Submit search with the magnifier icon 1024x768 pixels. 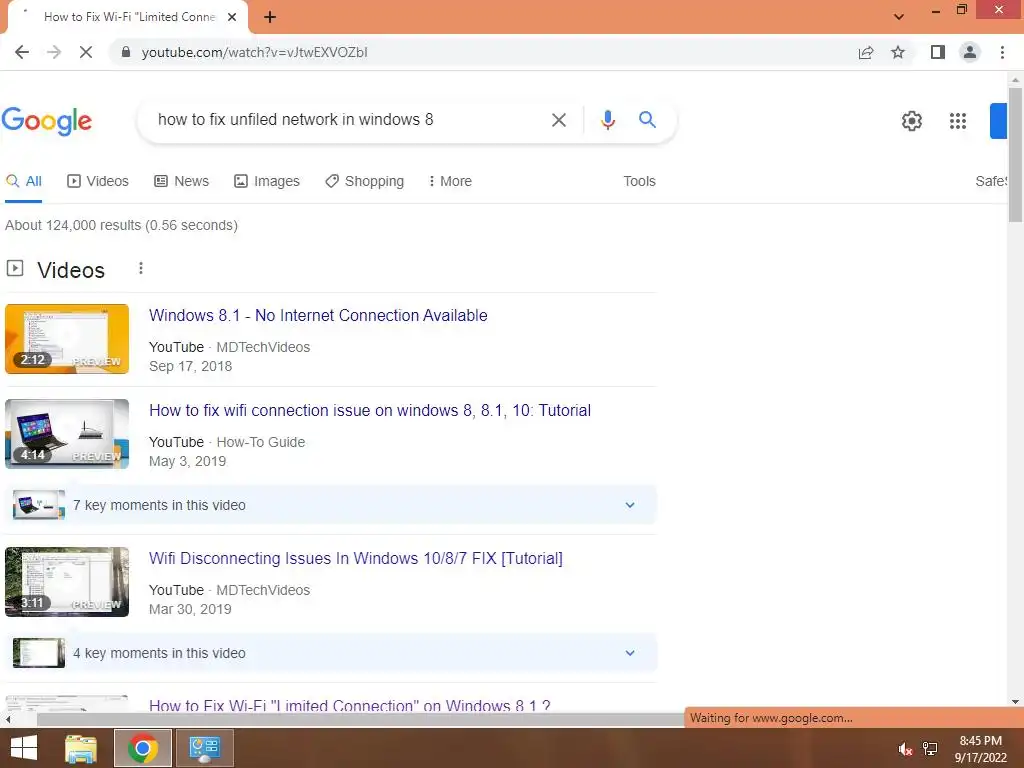pyautogui.click(x=647, y=120)
